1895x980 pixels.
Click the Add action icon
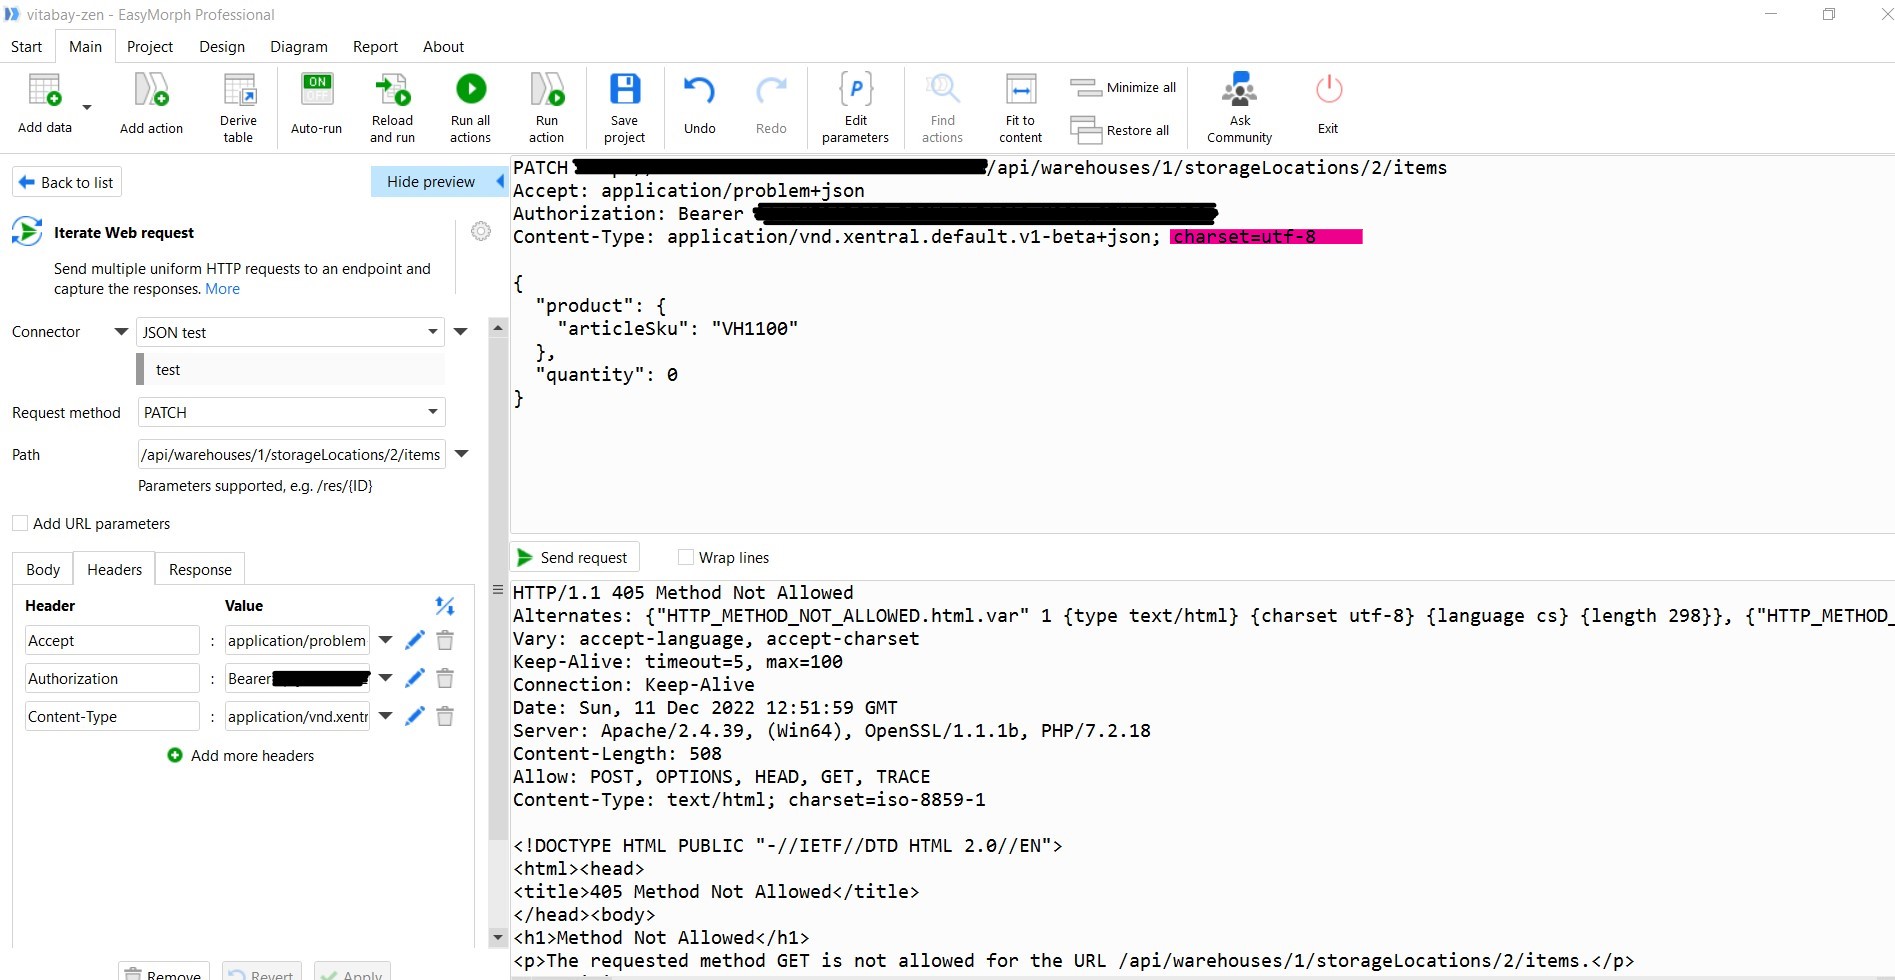151,91
